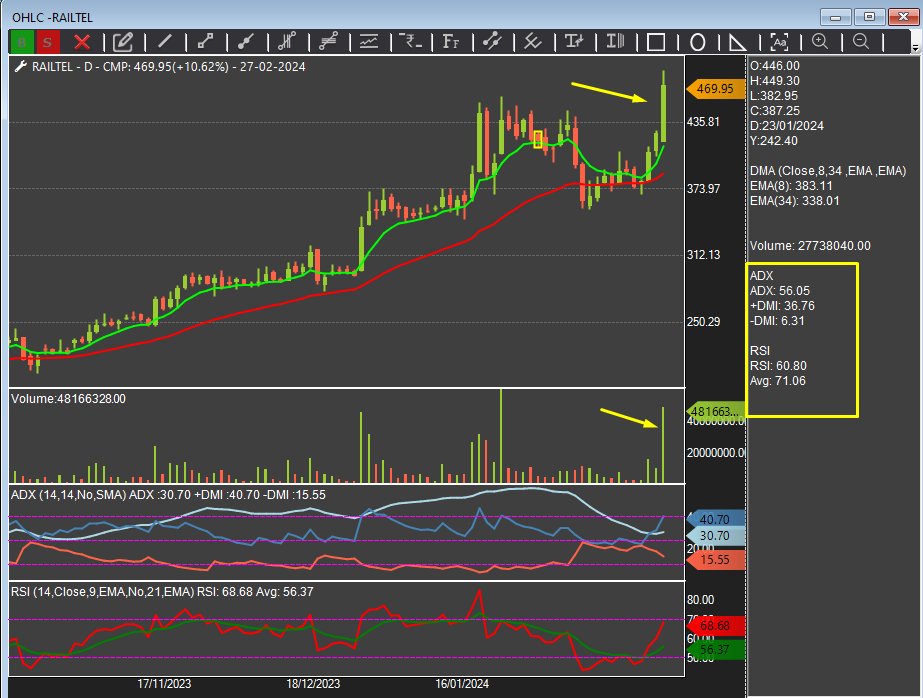Select the rectangle drawing tool
923x698 pixels.
pos(656,41)
